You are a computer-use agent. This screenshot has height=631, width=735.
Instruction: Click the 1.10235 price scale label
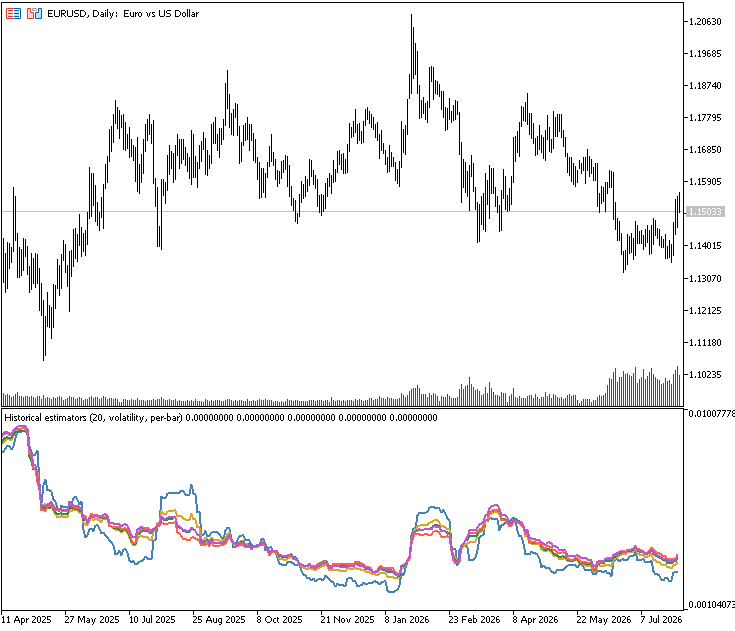pyautogui.click(x=705, y=375)
